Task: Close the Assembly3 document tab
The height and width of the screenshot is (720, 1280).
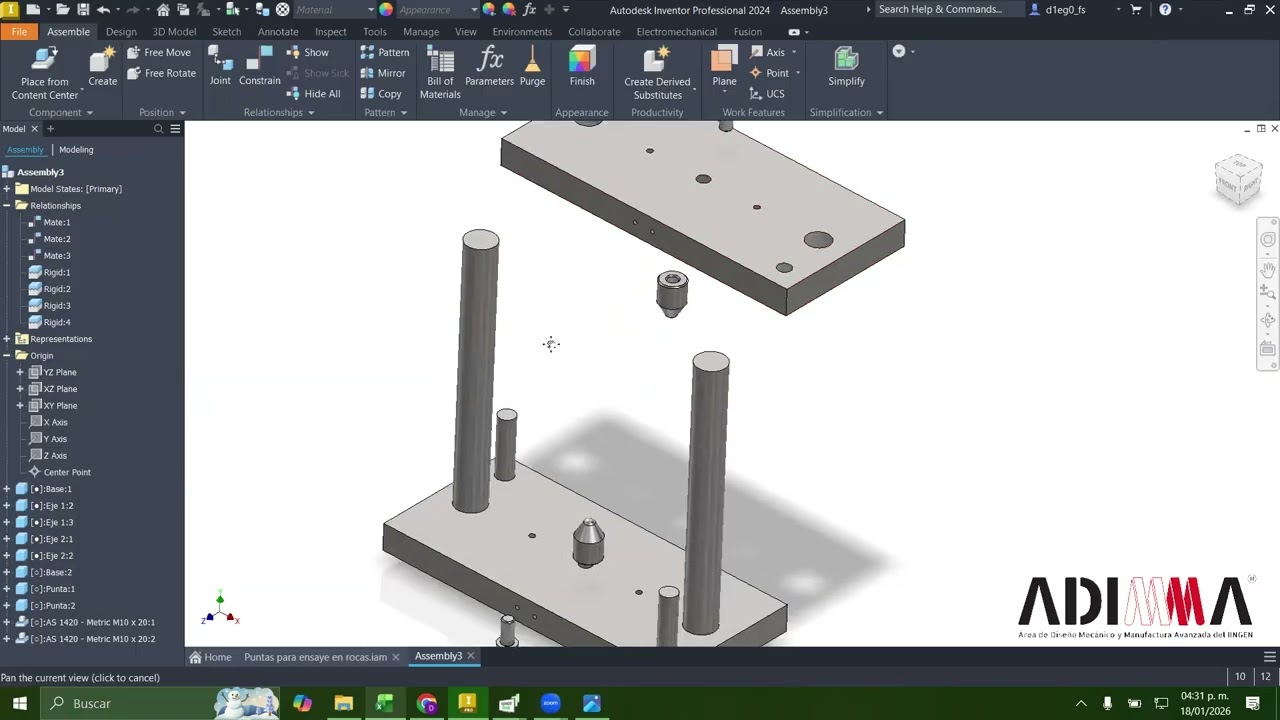Action: 471,656
